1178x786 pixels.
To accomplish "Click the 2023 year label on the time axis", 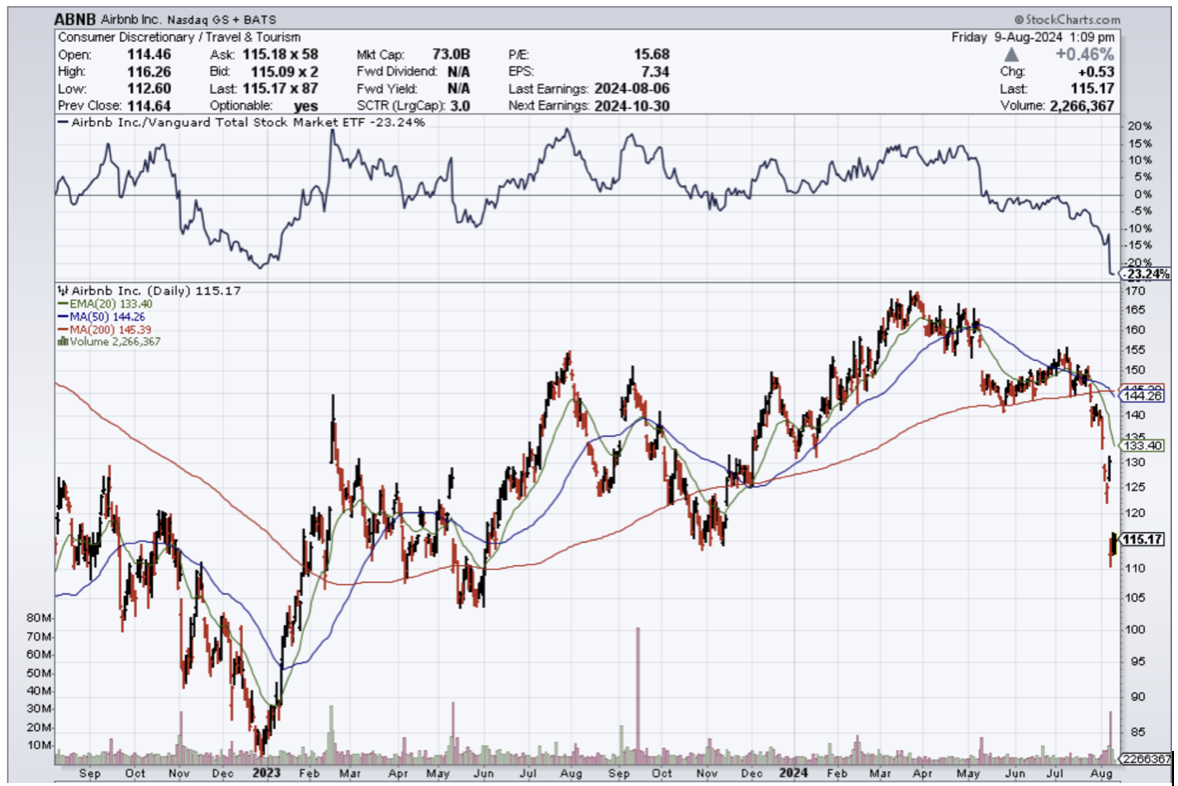I will coord(266,772).
